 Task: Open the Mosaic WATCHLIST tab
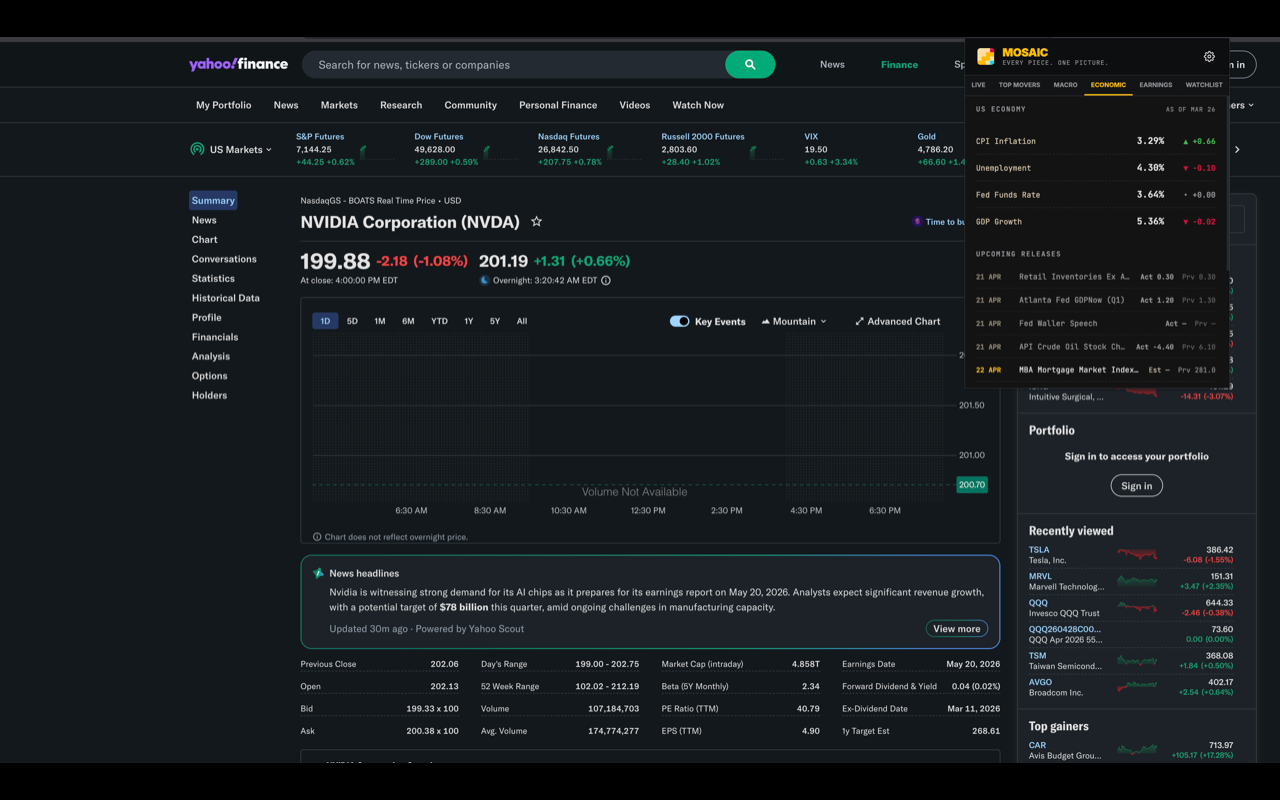click(x=1204, y=85)
